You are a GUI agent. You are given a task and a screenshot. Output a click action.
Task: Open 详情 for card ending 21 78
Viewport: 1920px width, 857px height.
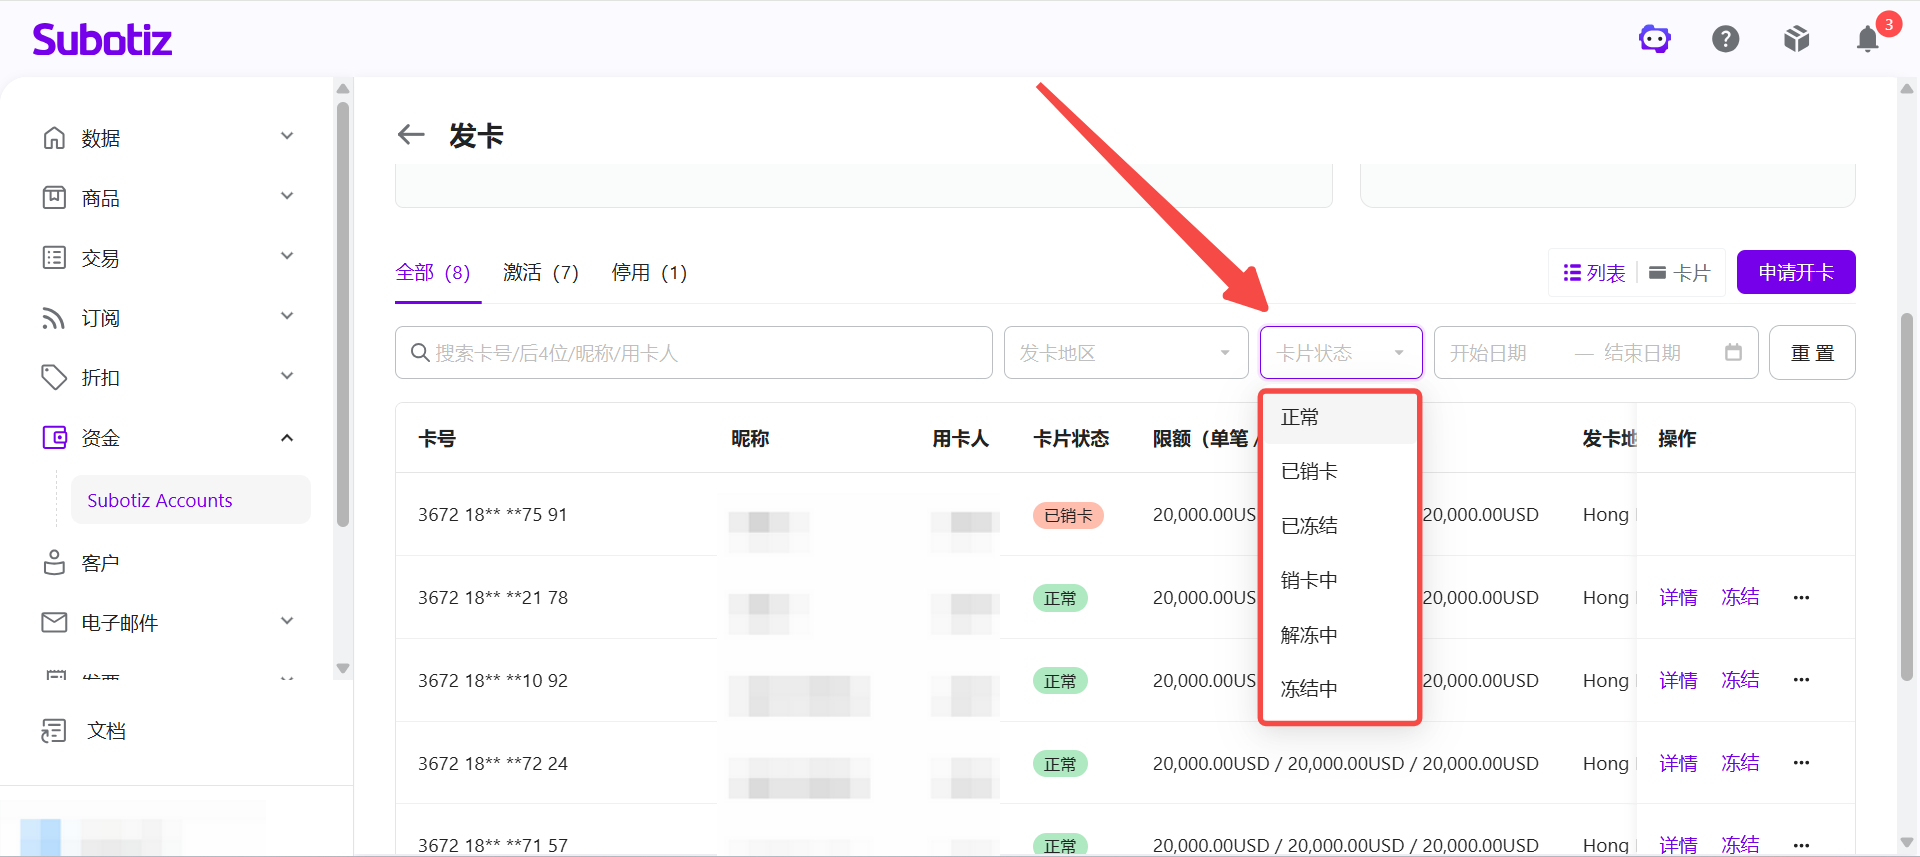point(1678,597)
